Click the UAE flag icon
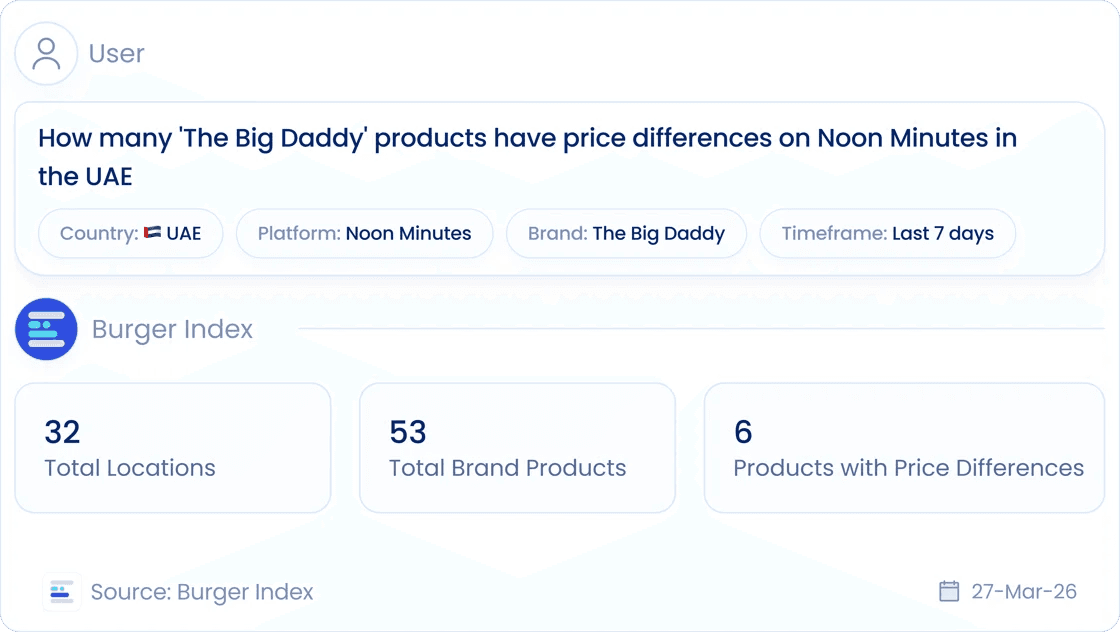 coord(153,233)
